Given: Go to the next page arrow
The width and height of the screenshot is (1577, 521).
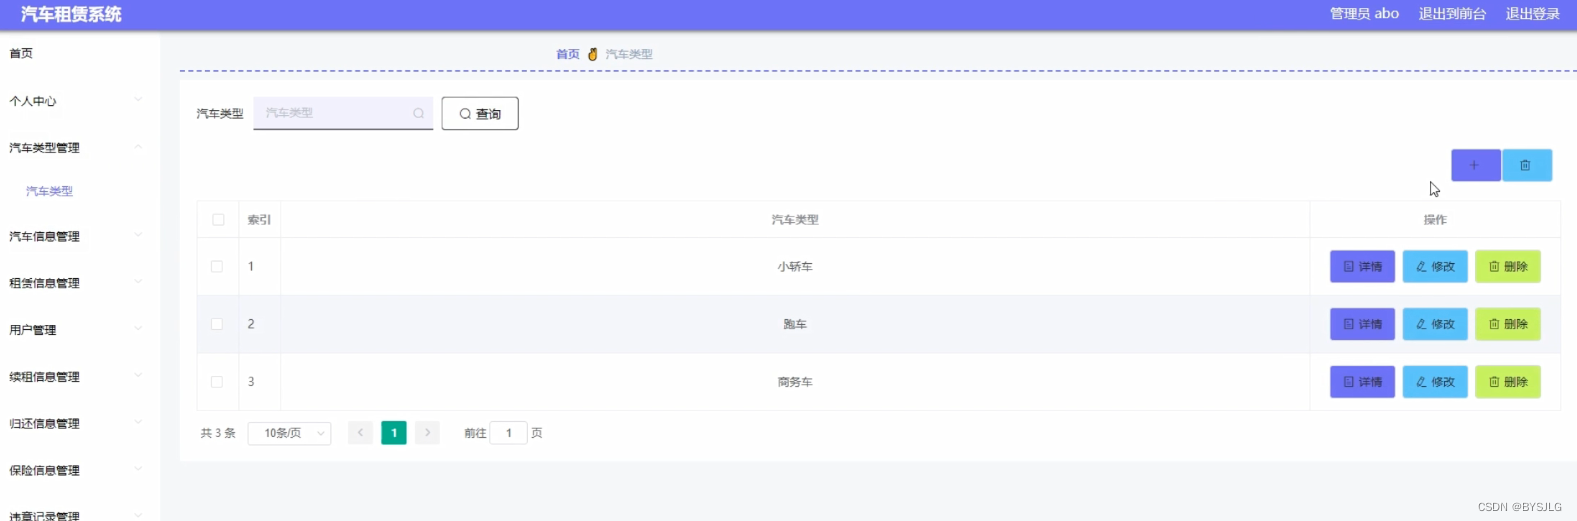Looking at the screenshot, I should tap(427, 433).
